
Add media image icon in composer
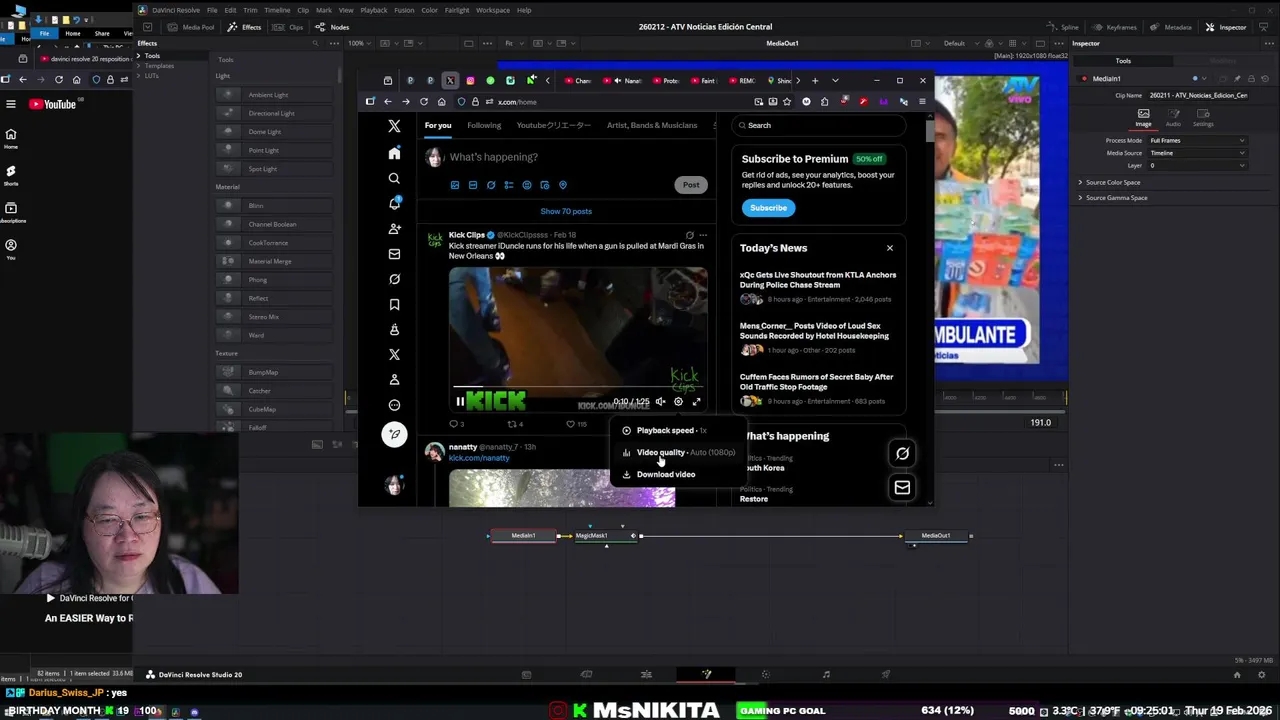click(455, 185)
